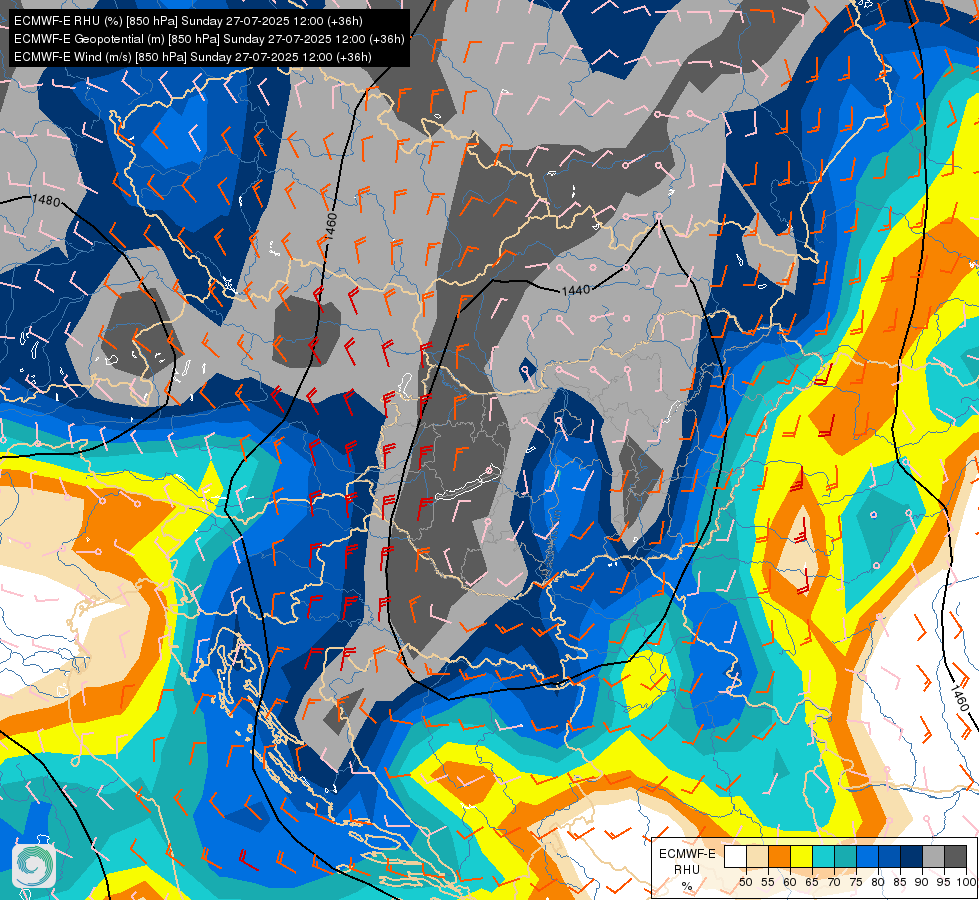Pick the navy 85-90% legend swatch

911,856
